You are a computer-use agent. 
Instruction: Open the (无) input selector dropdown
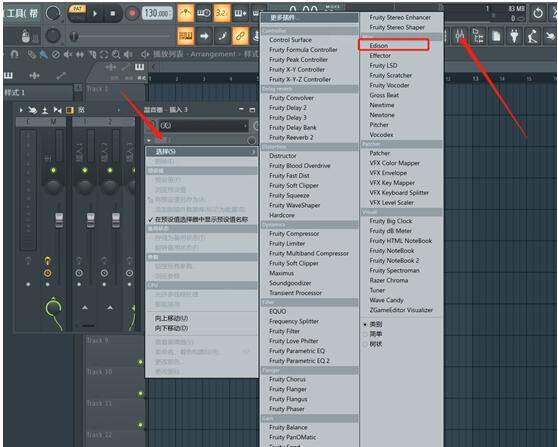[203, 125]
